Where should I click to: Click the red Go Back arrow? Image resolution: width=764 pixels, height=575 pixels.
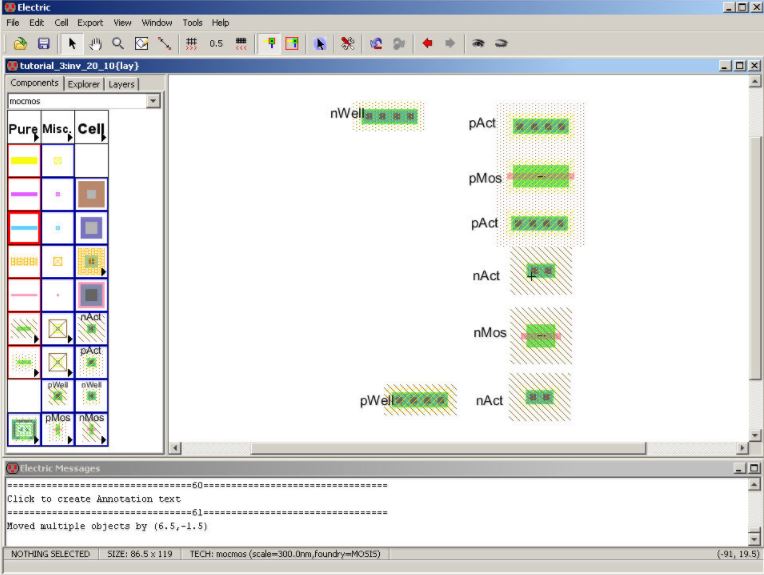pyautogui.click(x=427, y=44)
